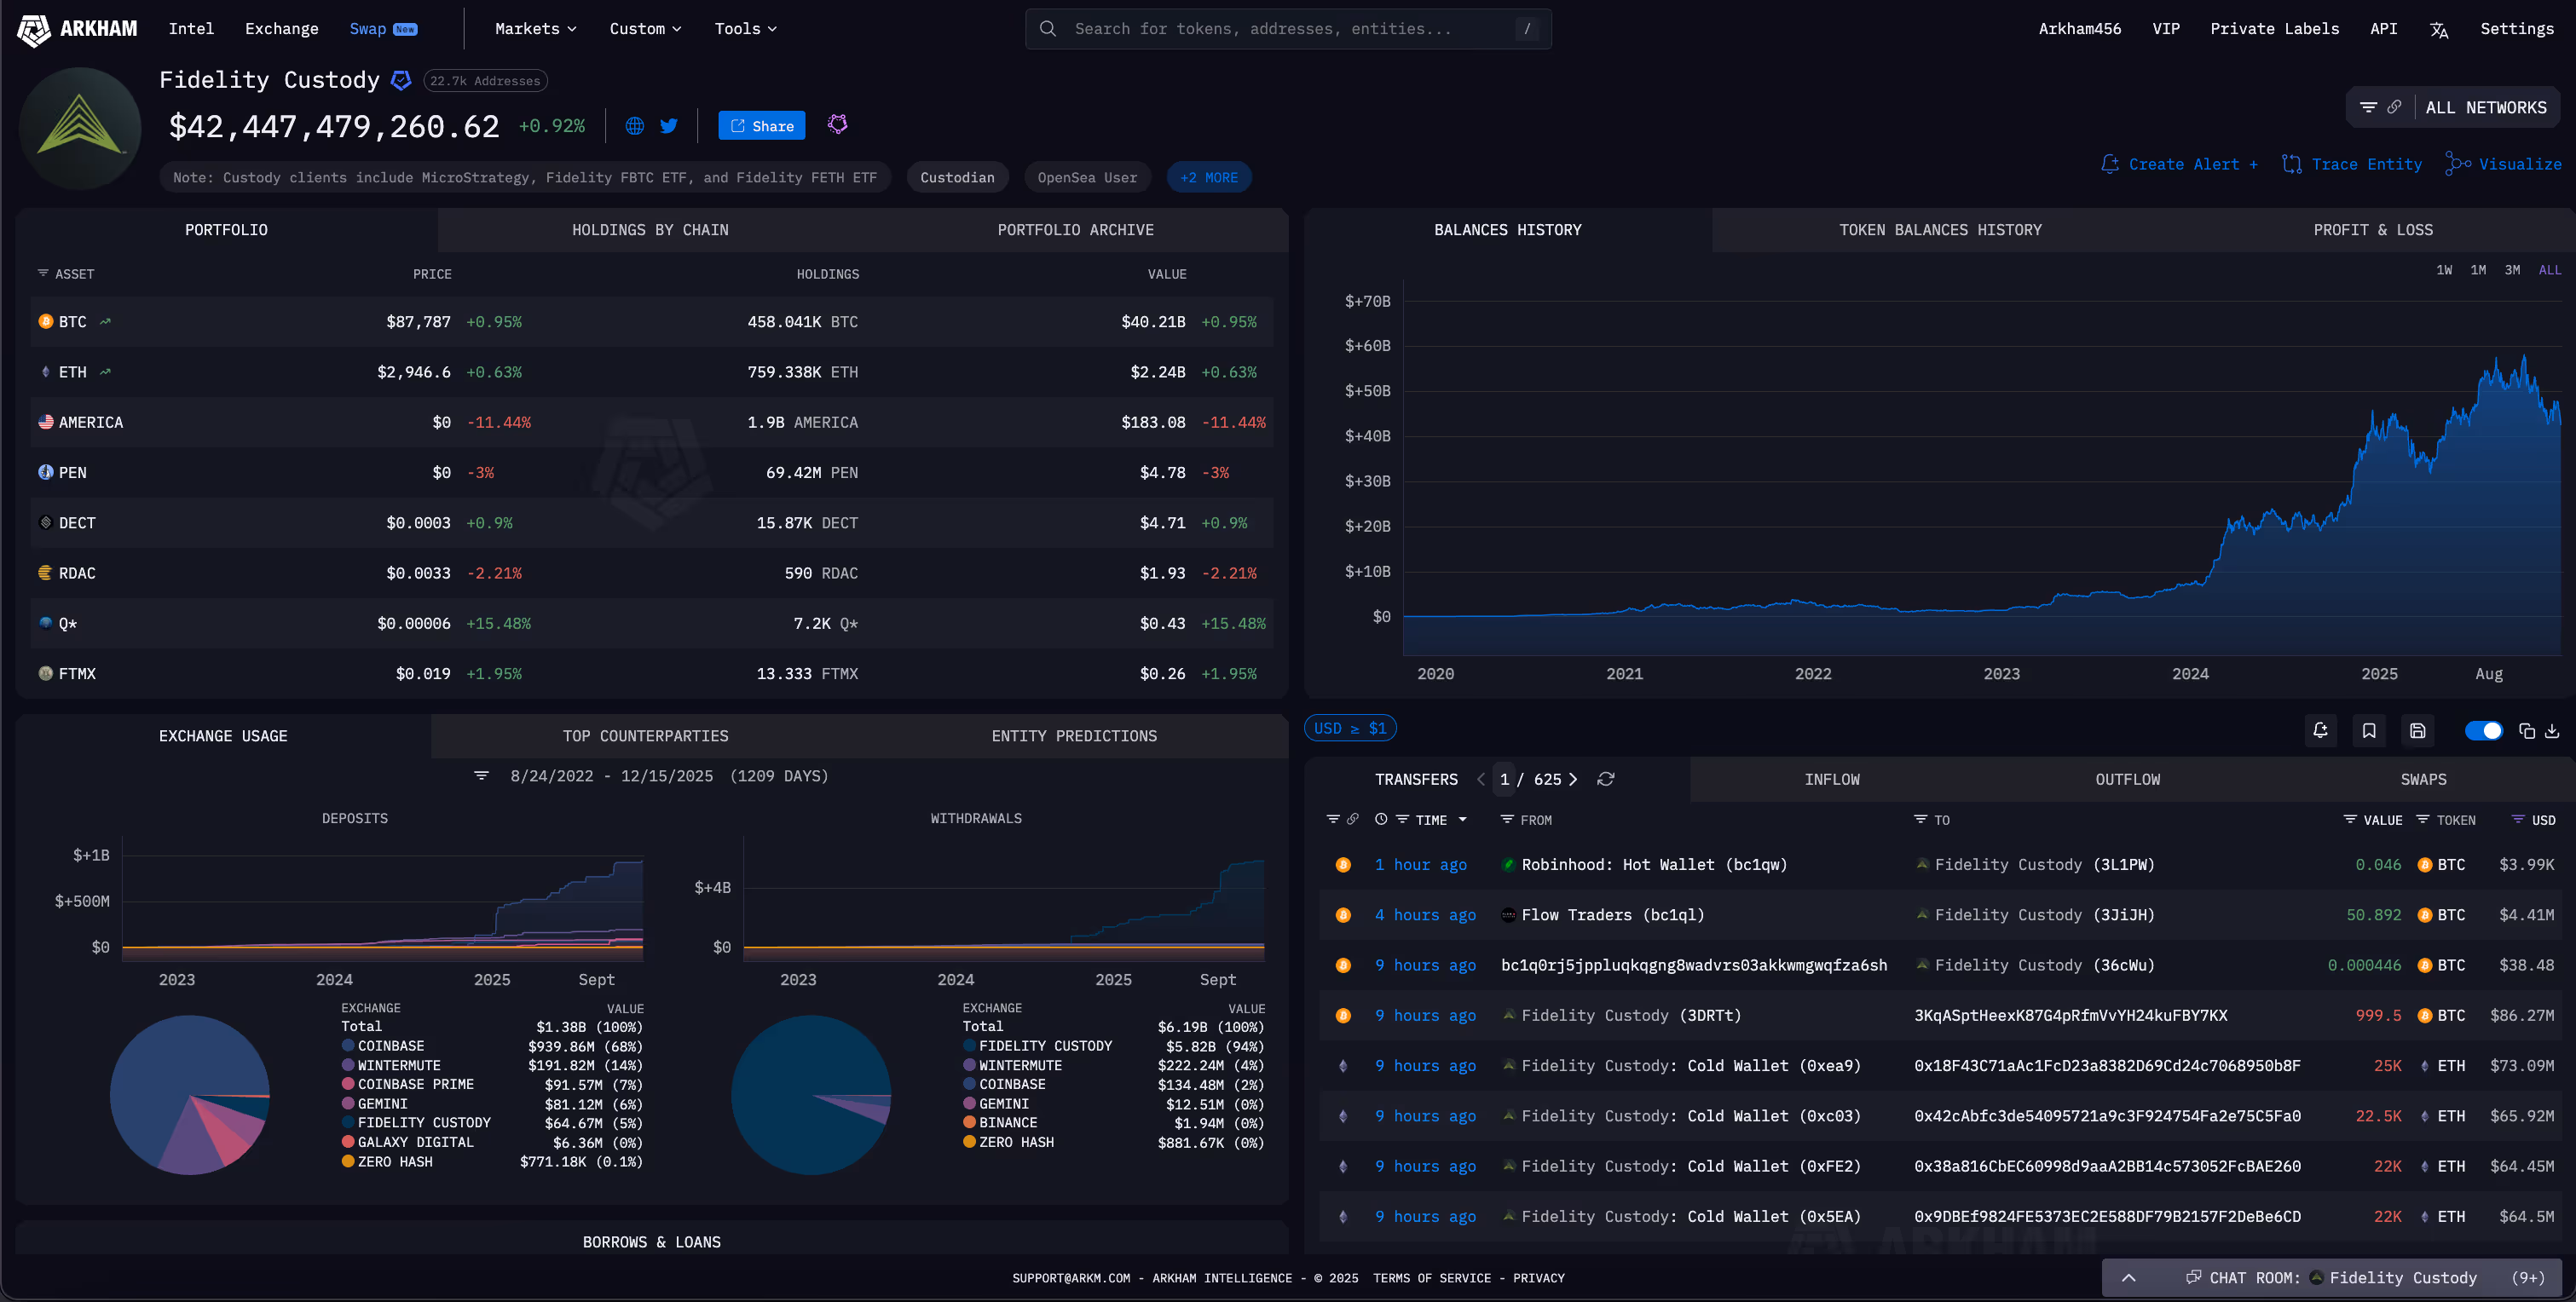
Task: Click the copy icon beside the toggle
Action: [2527, 731]
